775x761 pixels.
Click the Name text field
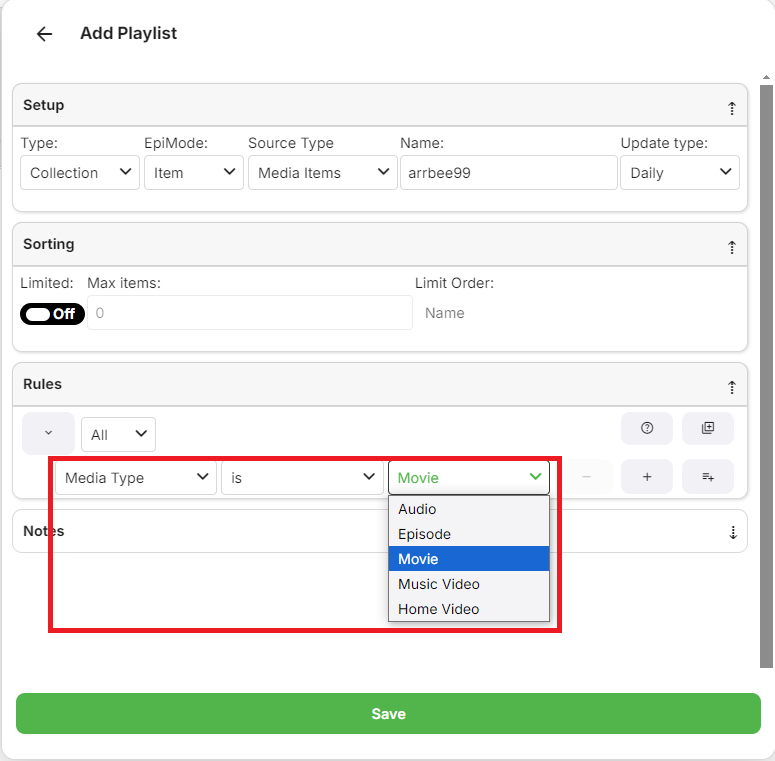point(508,173)
